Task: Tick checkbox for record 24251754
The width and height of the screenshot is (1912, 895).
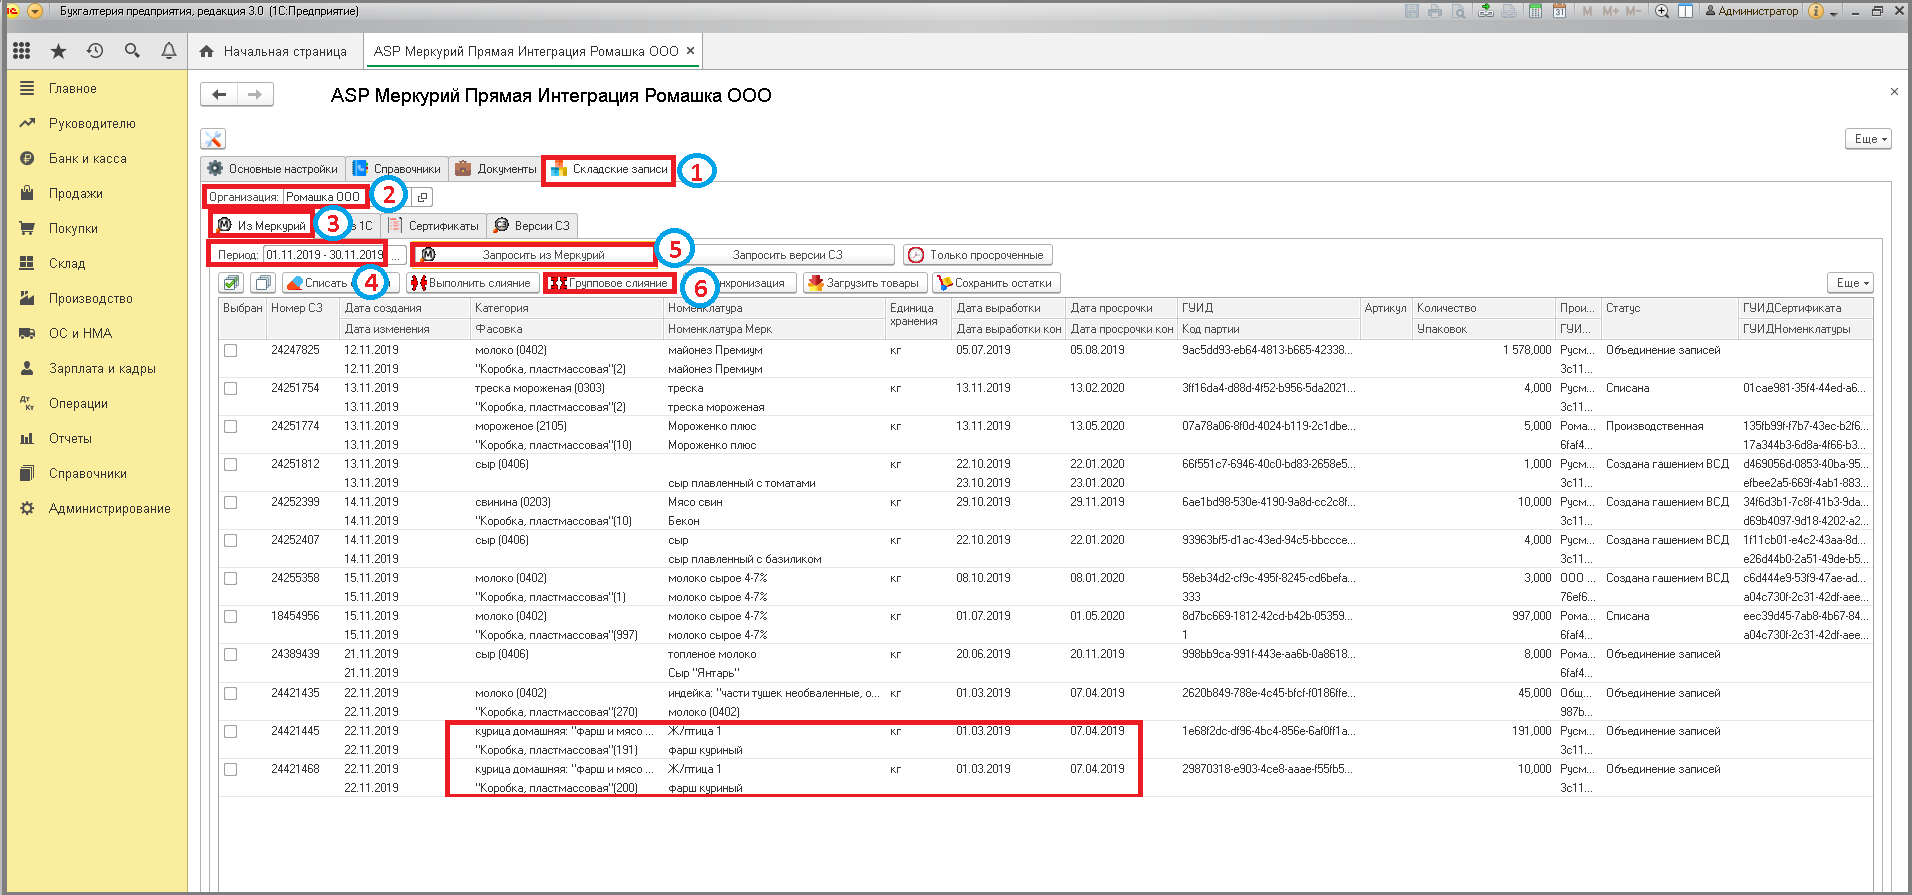Action: click(x=231, y=388)
